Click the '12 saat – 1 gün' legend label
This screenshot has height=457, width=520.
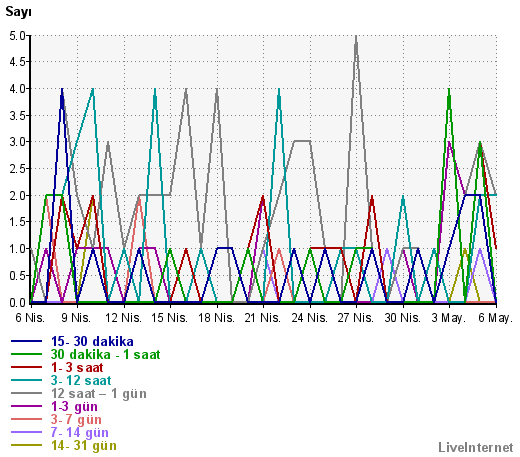[99, 394]
